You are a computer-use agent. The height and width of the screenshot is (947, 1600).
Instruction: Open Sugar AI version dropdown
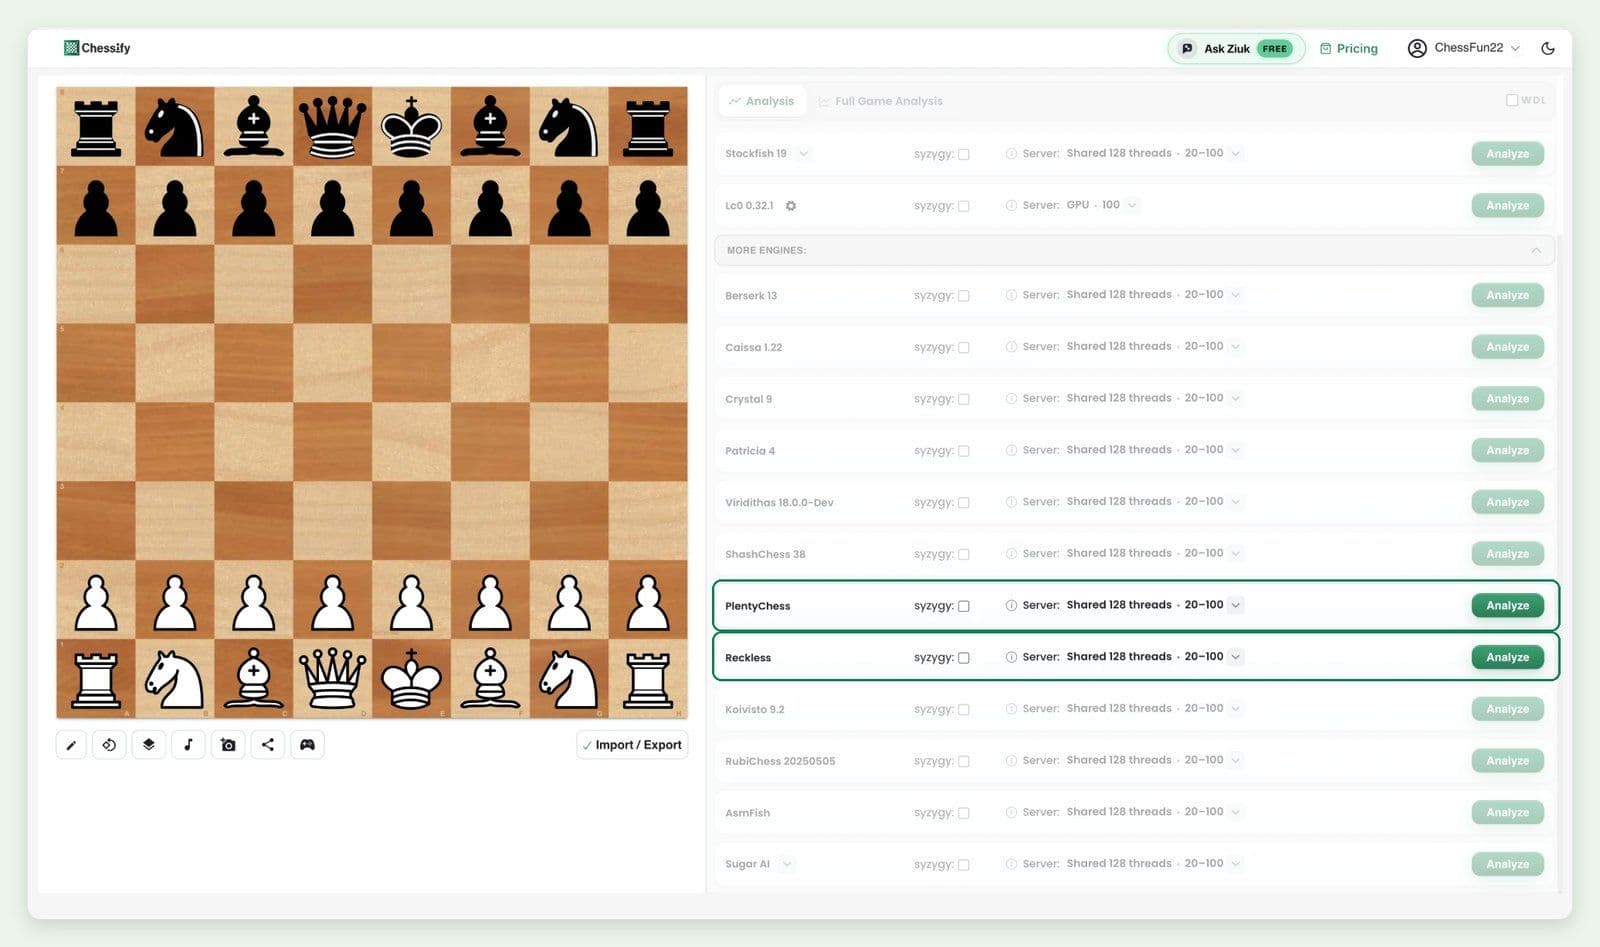tap(787, 864)
